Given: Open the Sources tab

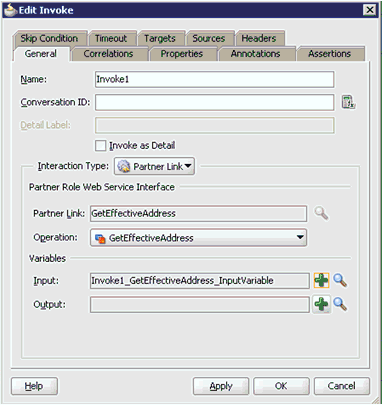Looking at the screenshot, I should pos(209,39).
